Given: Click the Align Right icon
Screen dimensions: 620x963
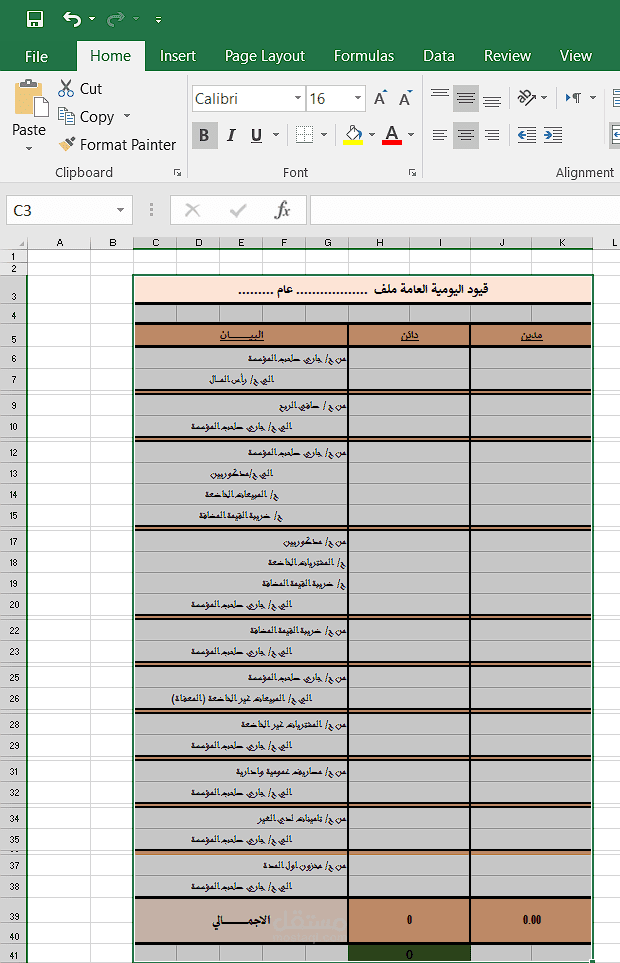Looking at the screenshot, I should (x=492, y=135).
